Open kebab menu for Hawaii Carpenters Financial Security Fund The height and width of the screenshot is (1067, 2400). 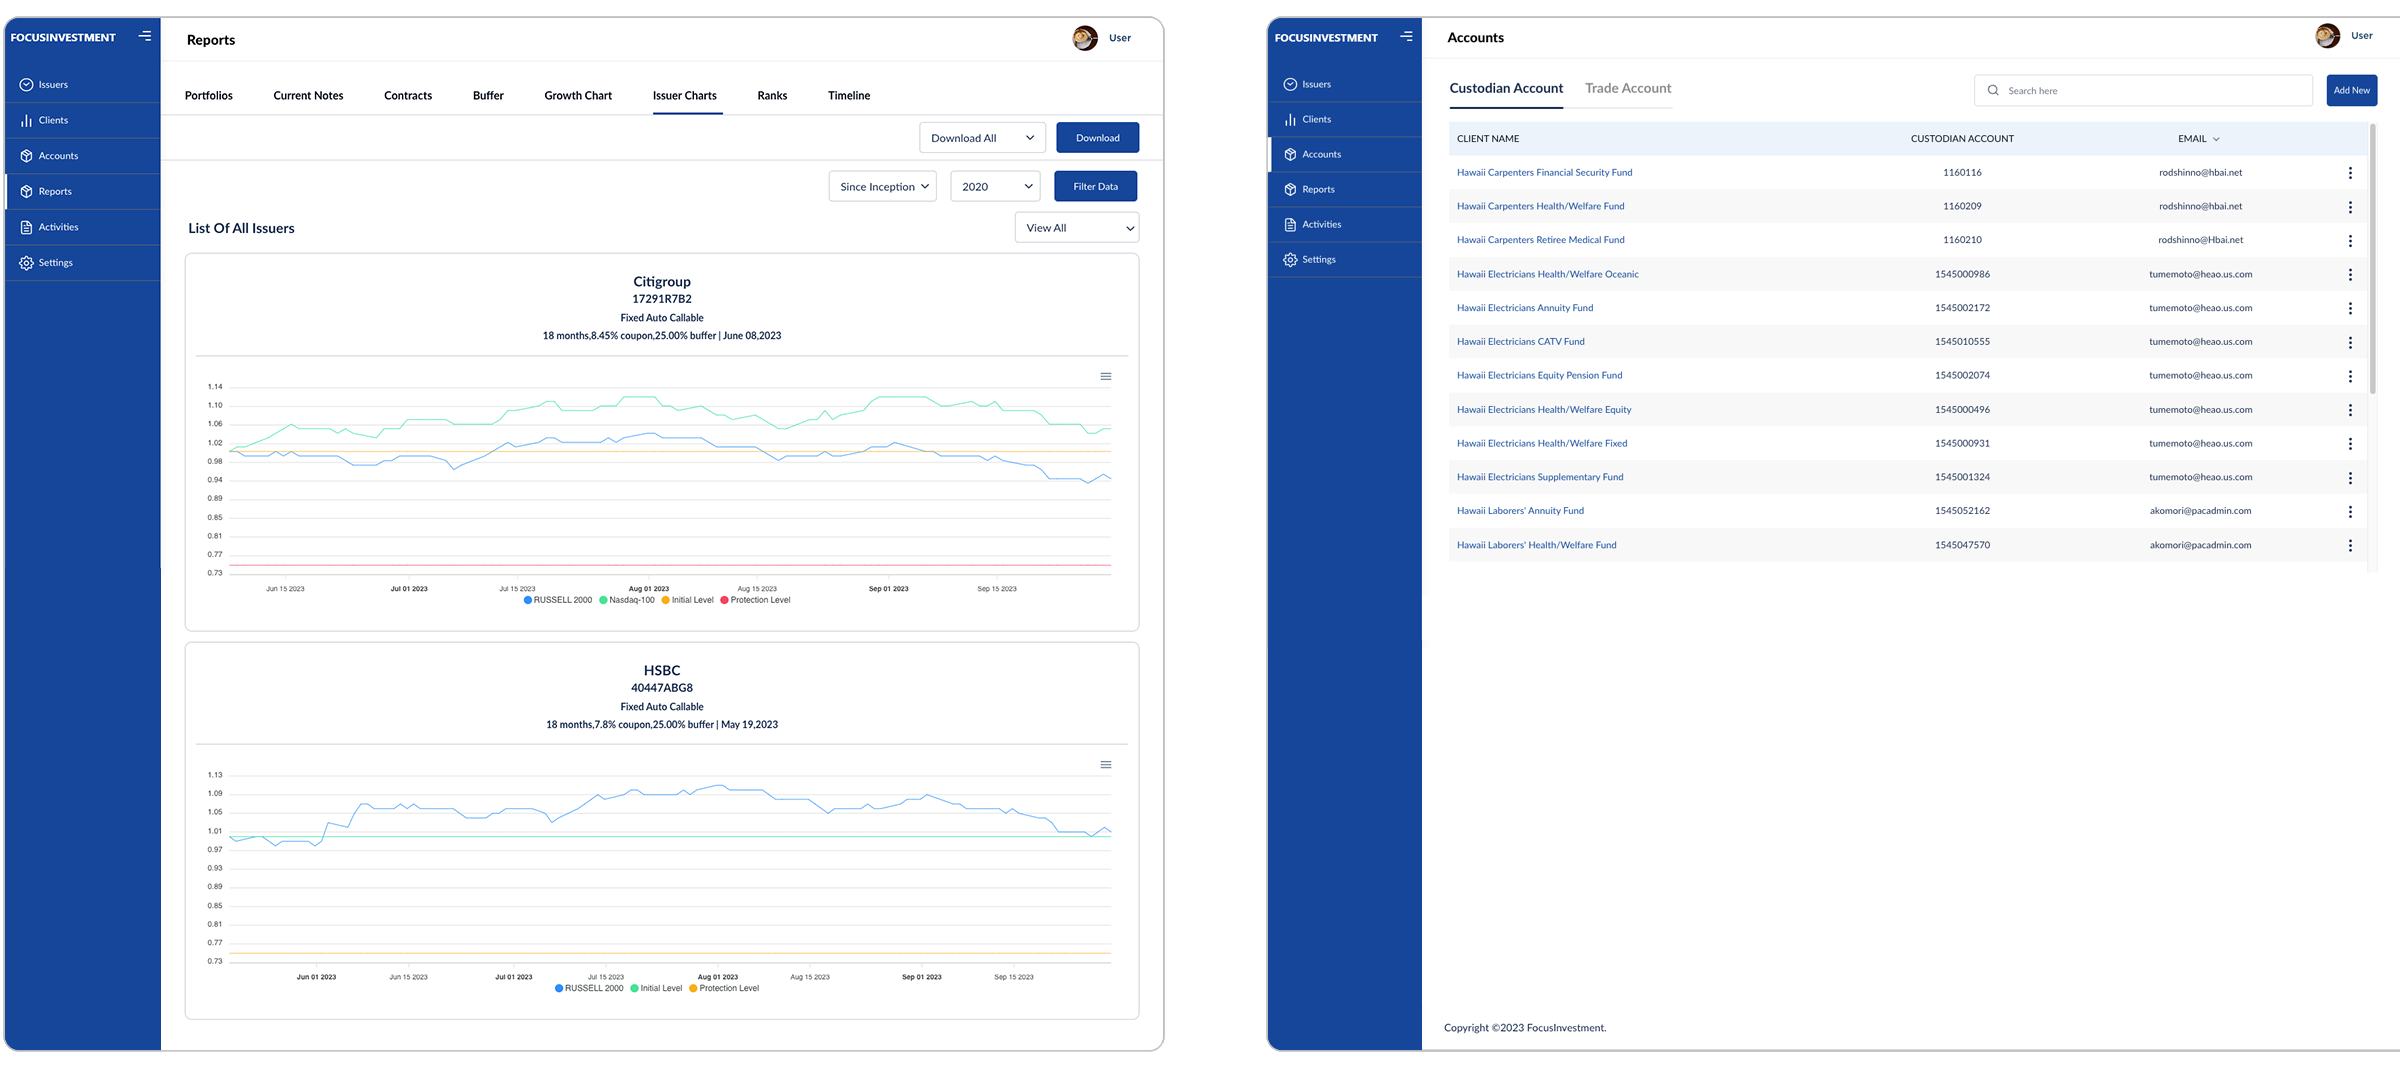(2349, 173)
